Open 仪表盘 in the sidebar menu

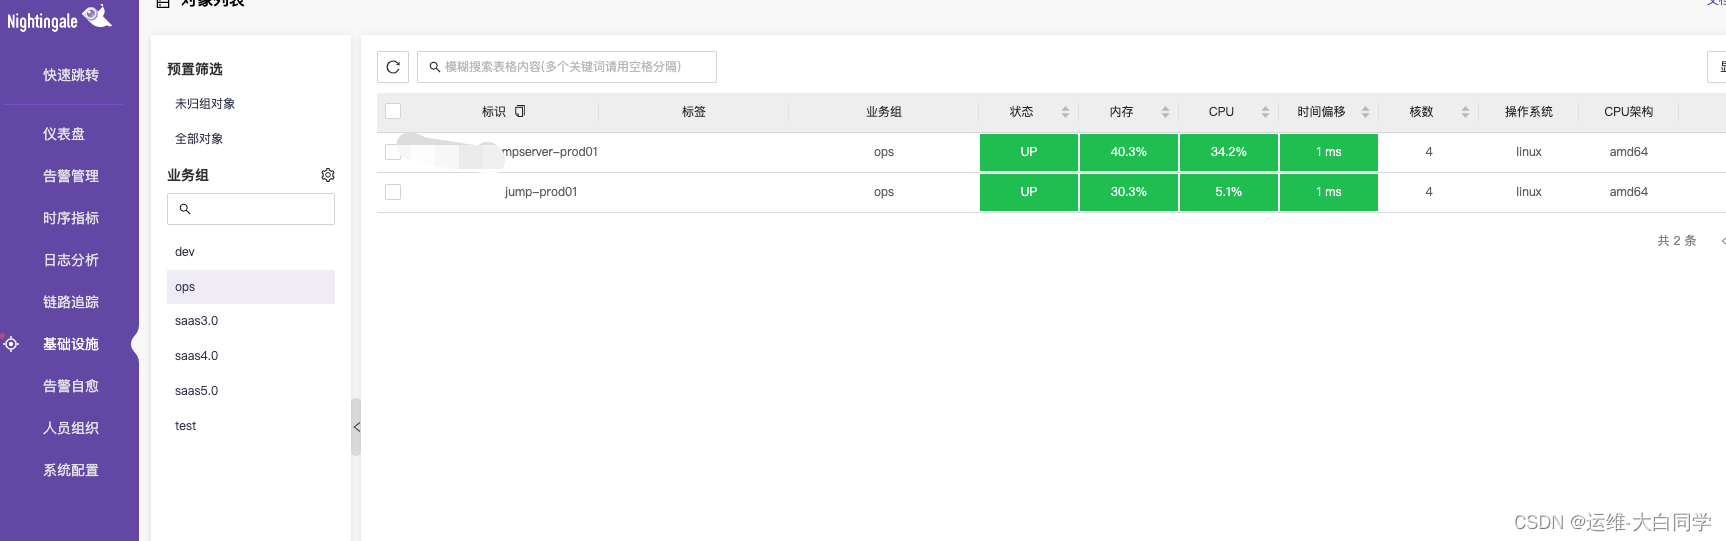coord(64,134)
